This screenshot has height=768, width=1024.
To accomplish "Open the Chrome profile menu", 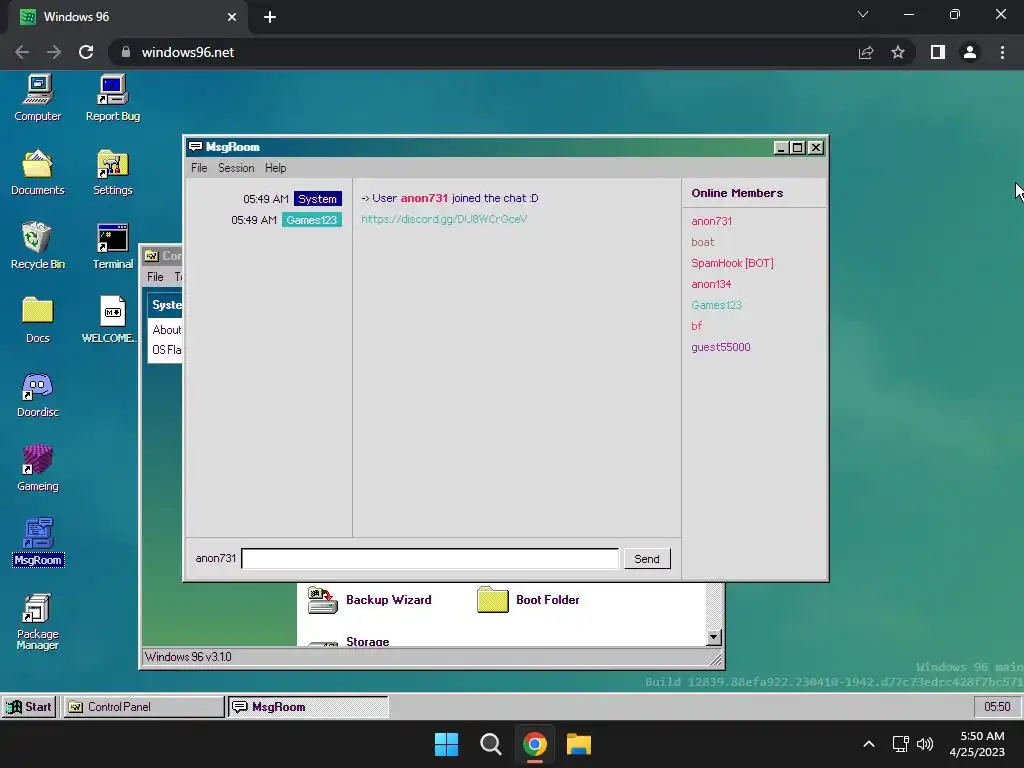I will 970,52.
